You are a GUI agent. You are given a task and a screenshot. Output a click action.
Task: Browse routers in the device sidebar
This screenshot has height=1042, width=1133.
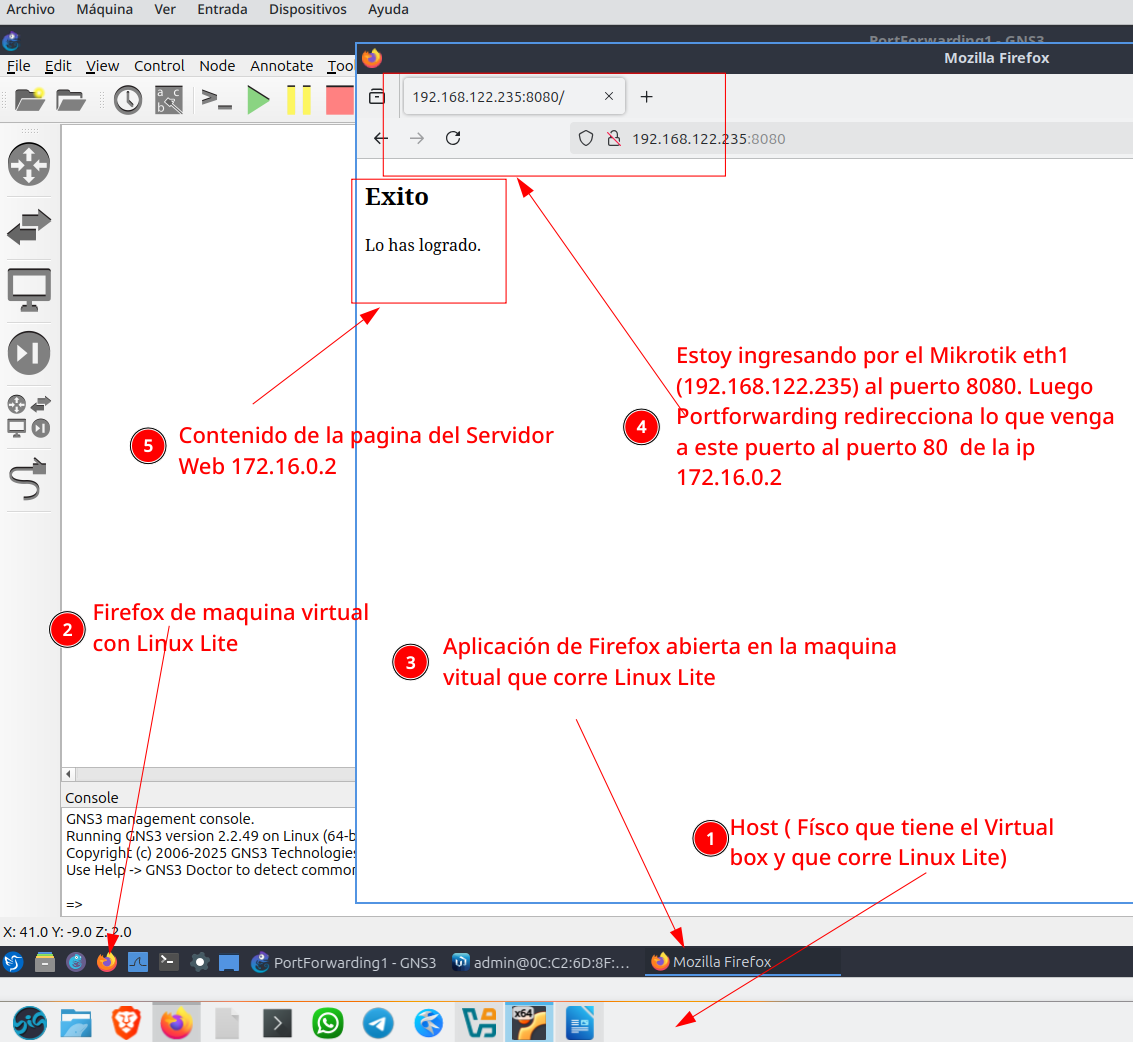(x=29, y=164)
